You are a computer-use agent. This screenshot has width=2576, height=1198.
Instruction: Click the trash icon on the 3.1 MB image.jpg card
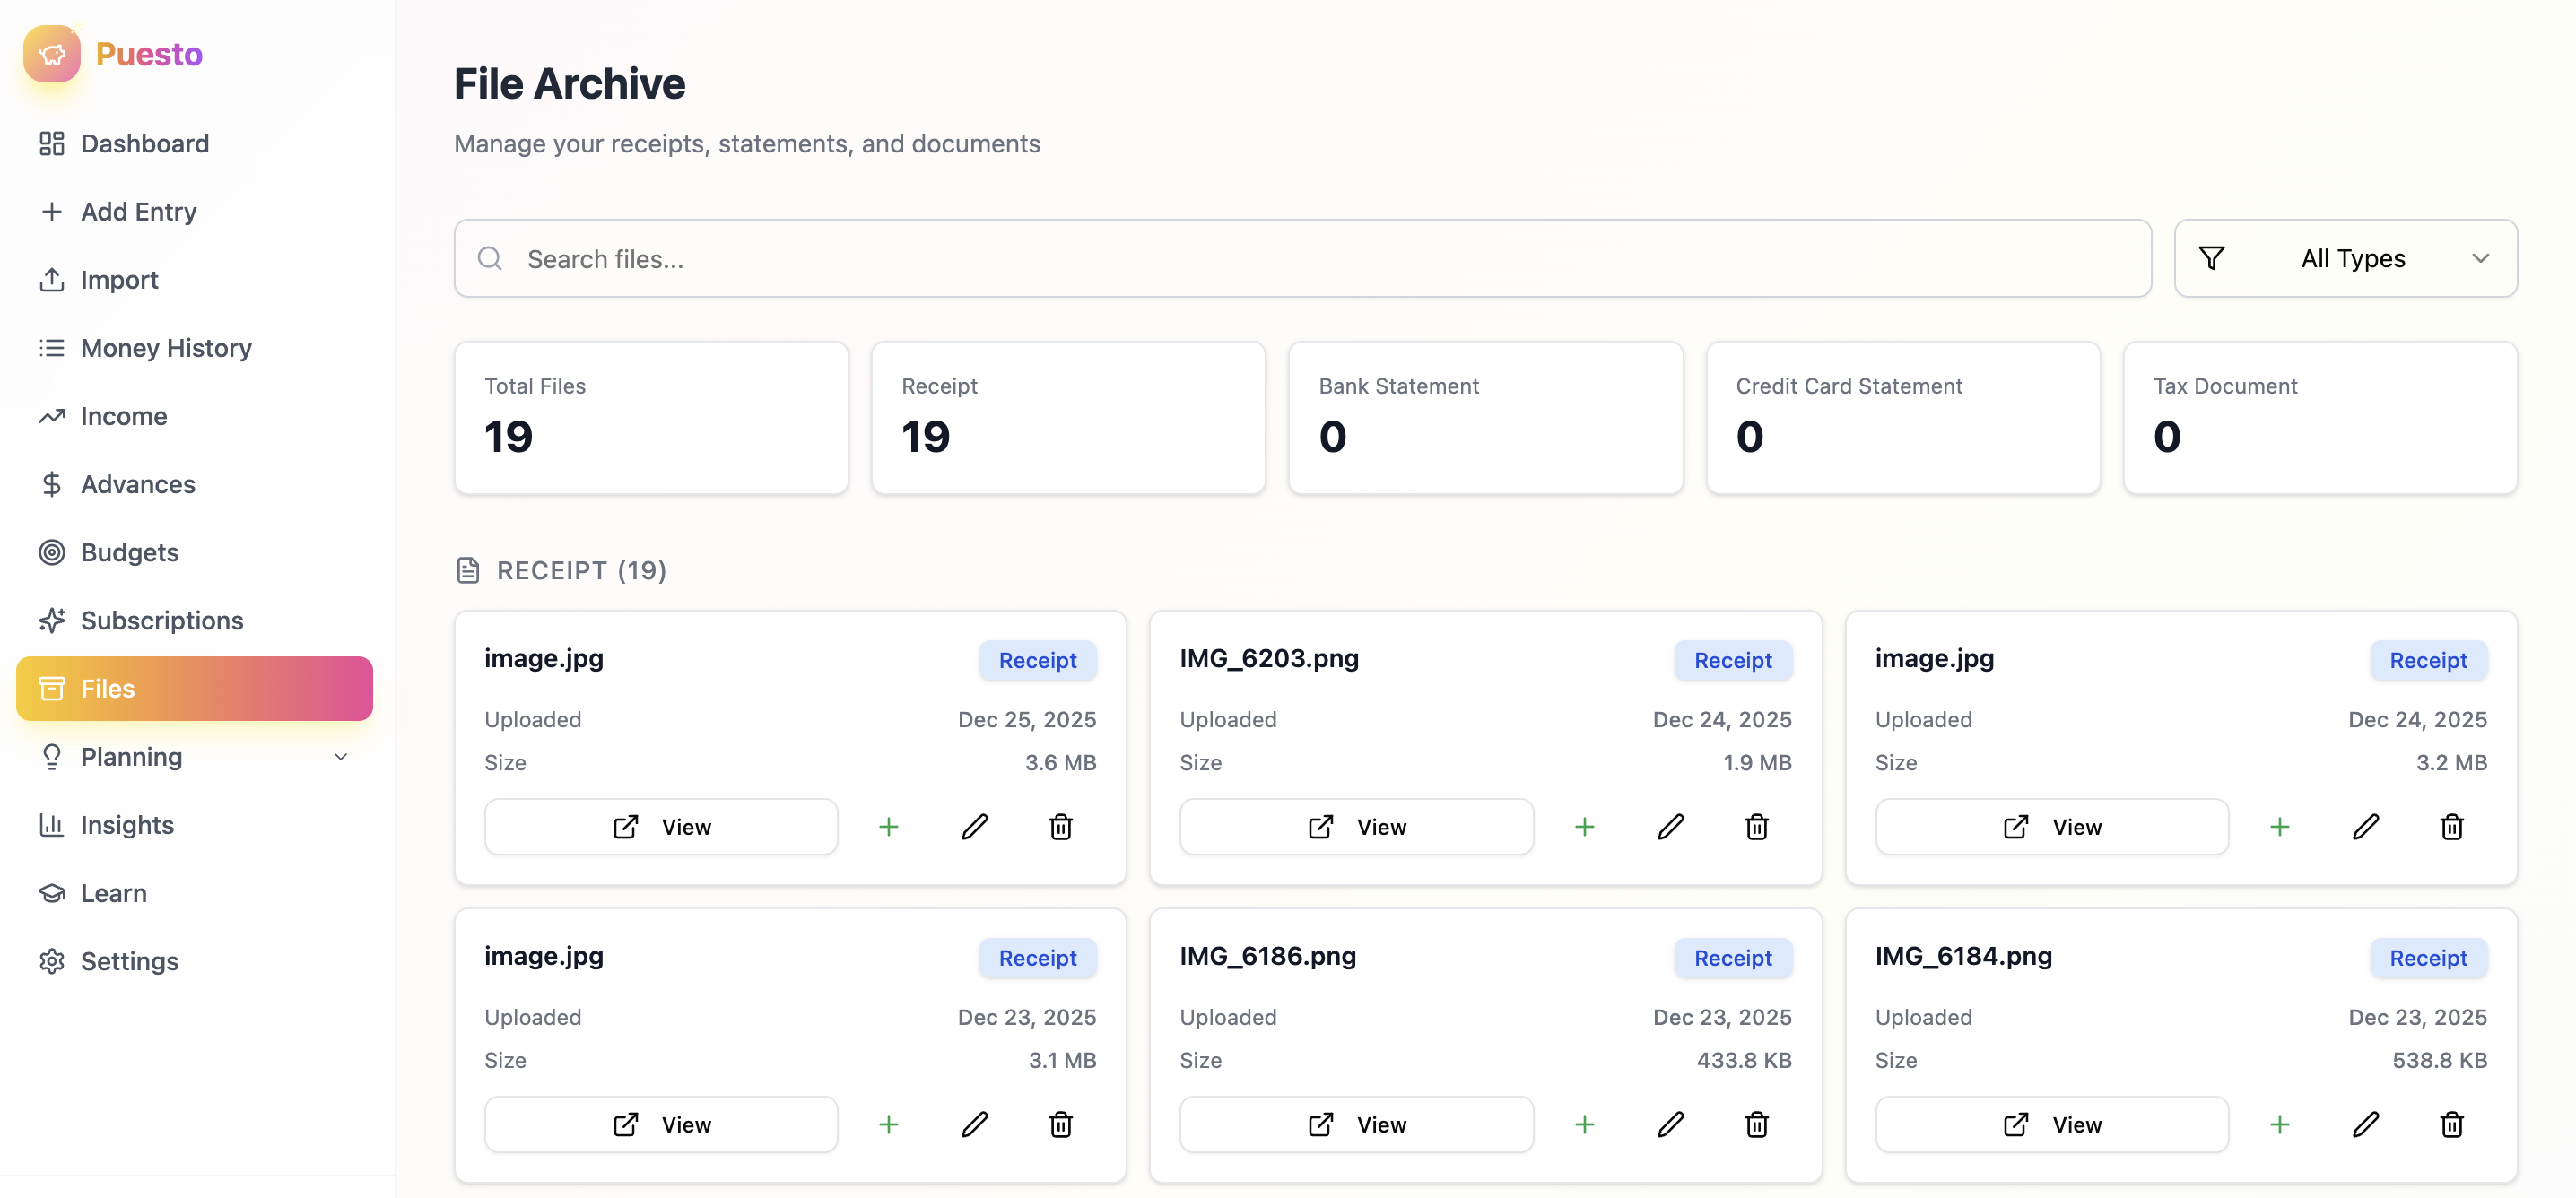tap(1060, 1124)
